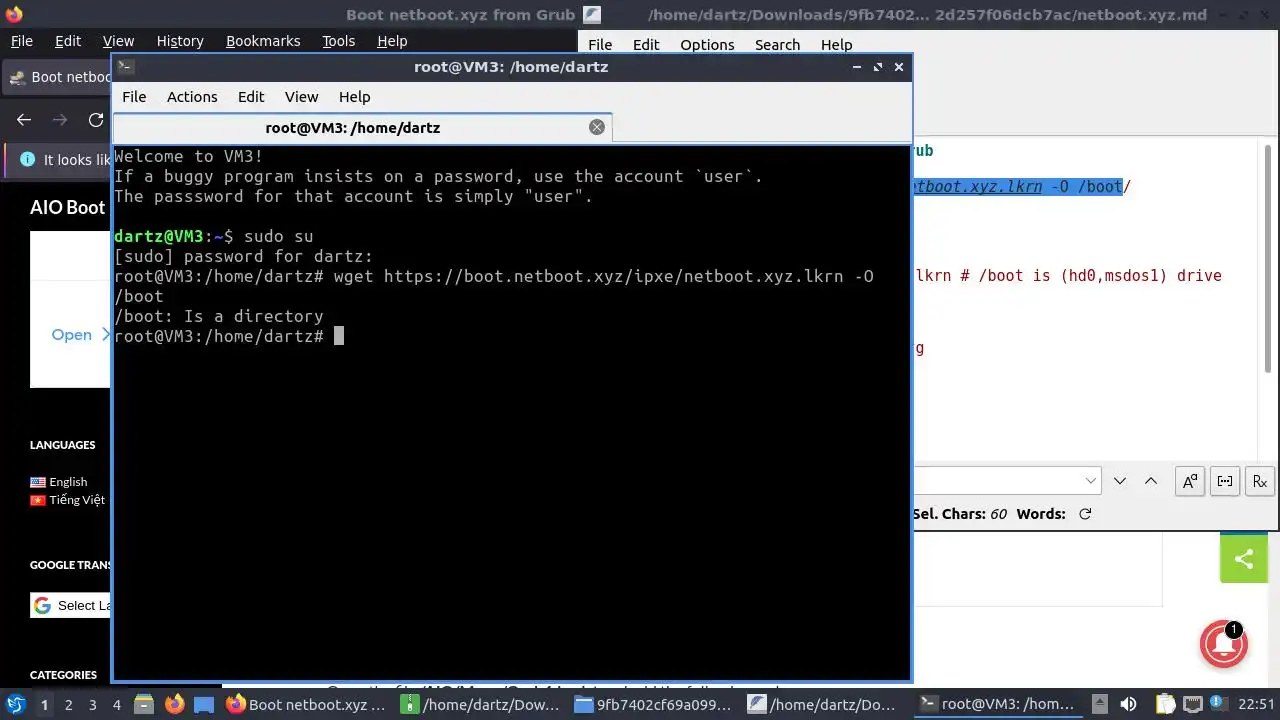Open Firefox View menu
The image size is (1280, 720).
click(x=118, y=41)
